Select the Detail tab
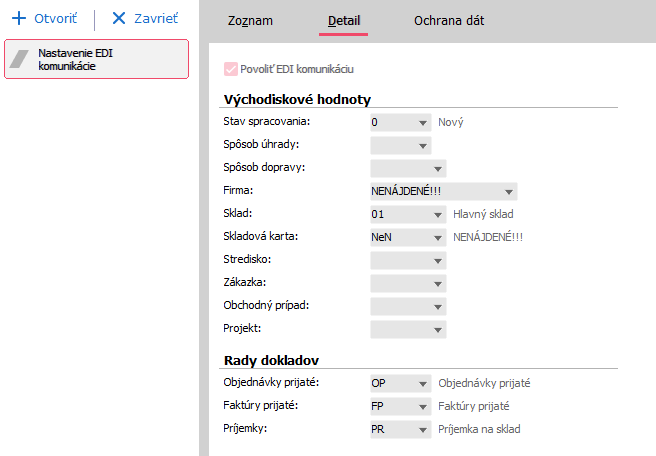Screen dimensions: 656x456 343,20
